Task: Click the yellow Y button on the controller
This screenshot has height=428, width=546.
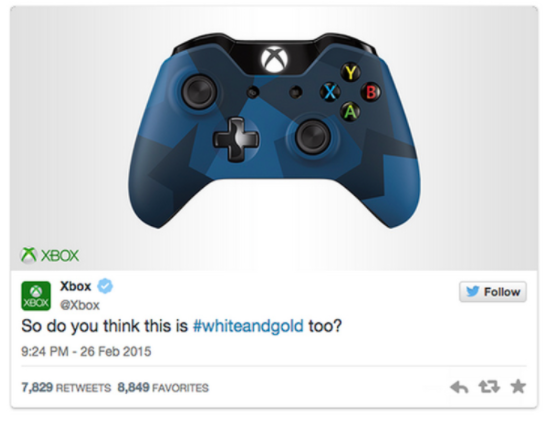Action: pos(350,72)
